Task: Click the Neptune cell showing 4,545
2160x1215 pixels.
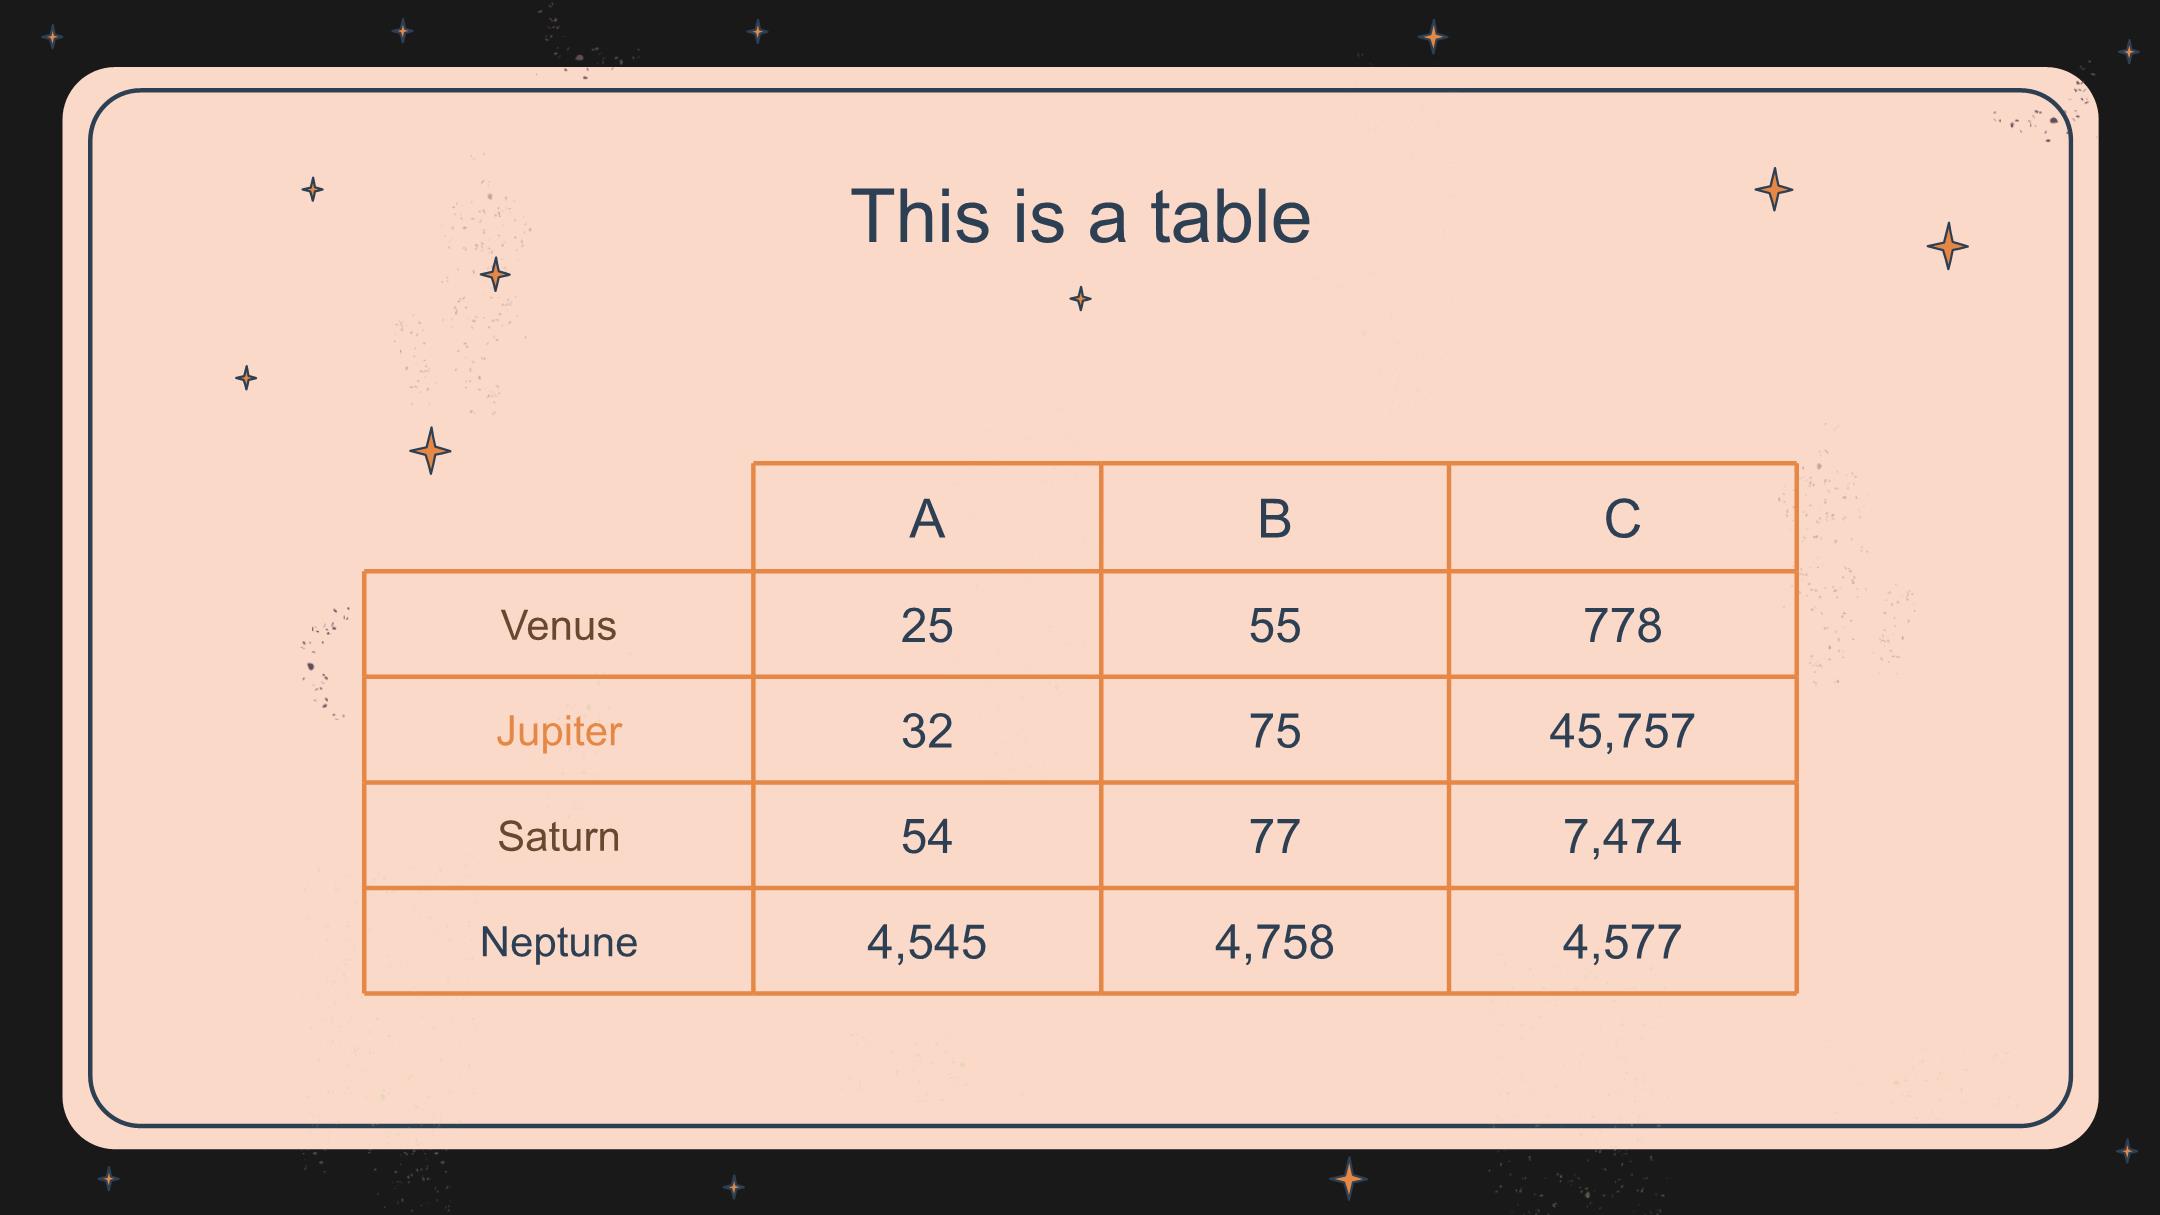Action: pyautogui.click(x=926, y=942)
